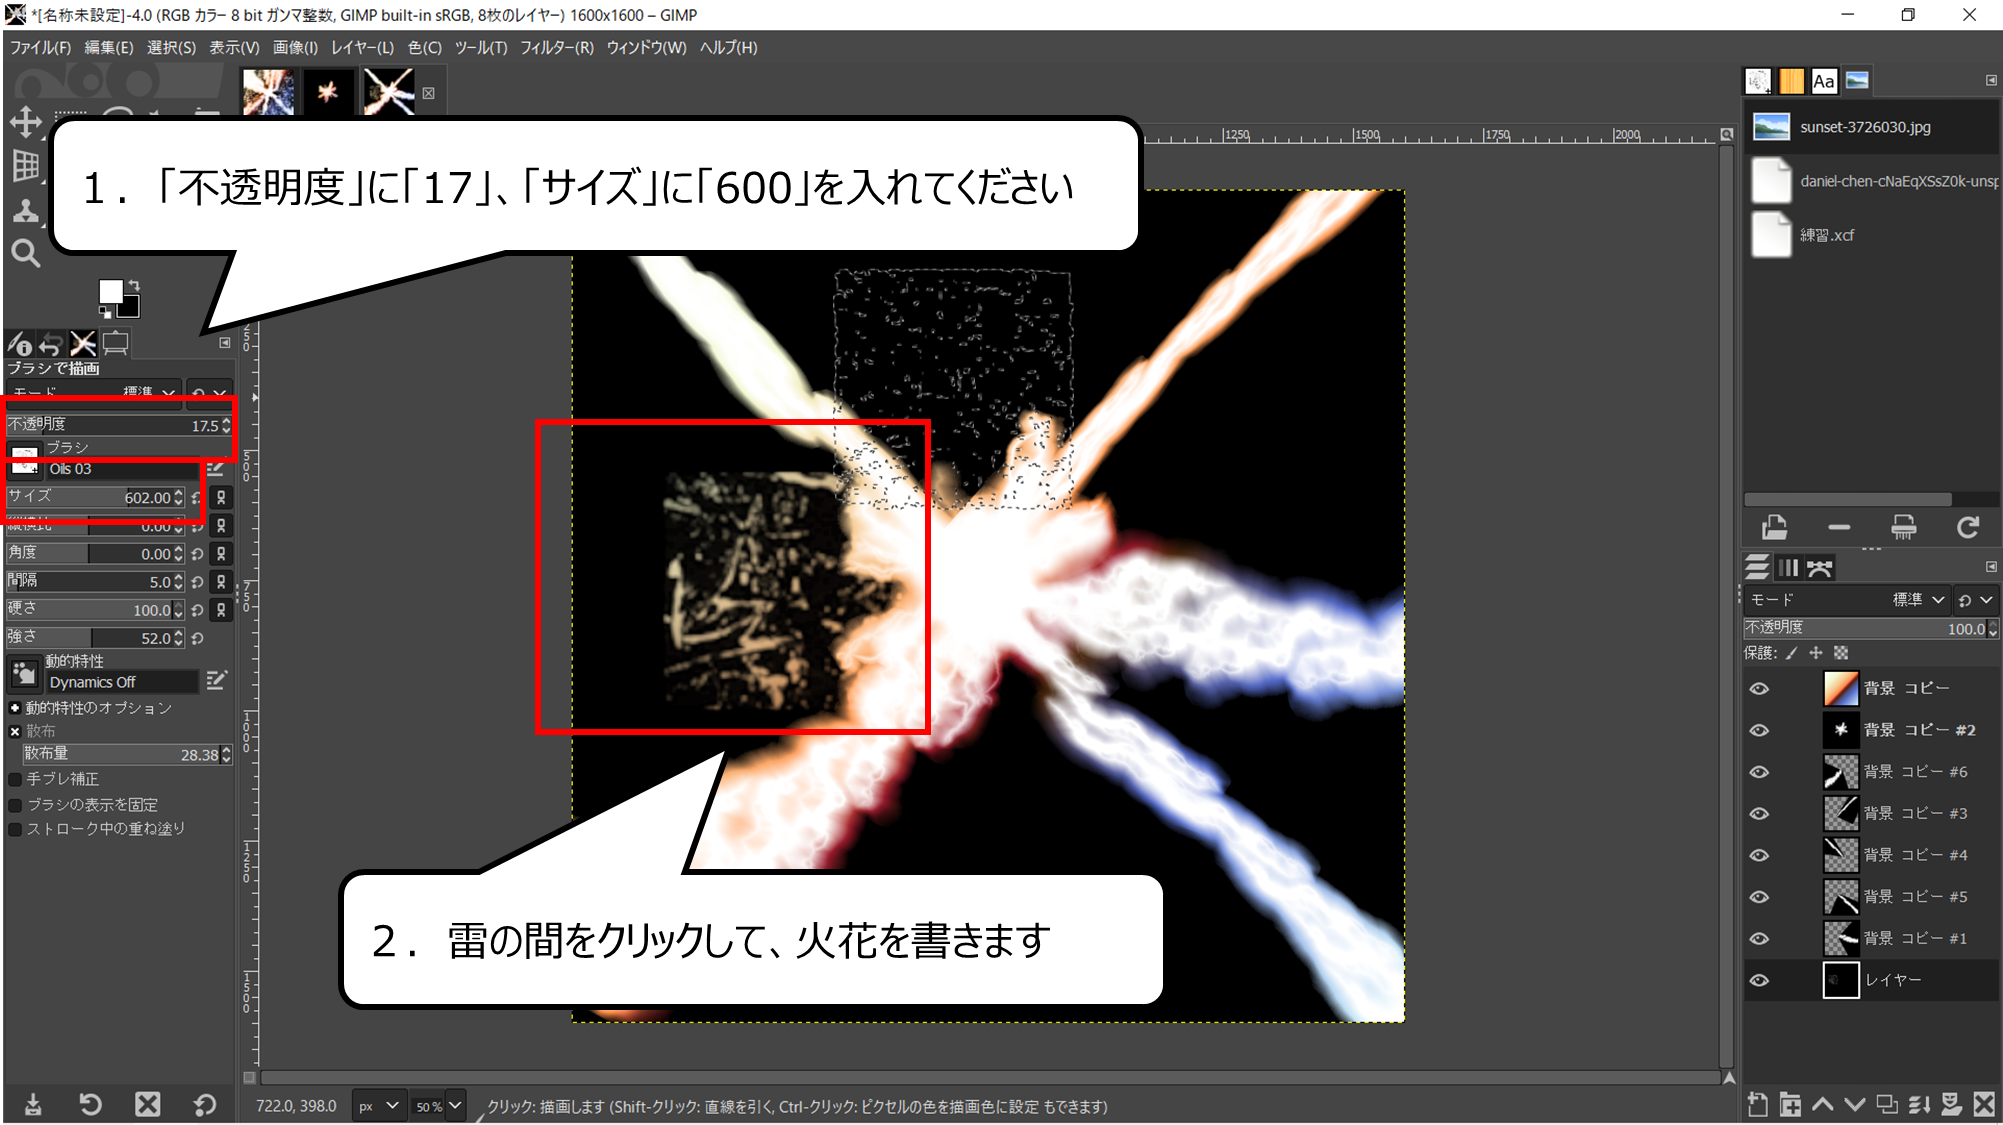Adjust the tool opacity slider at 17.5
Image resolution: width=2003 pixels, height=1125 pixels.
coord(119,425)
